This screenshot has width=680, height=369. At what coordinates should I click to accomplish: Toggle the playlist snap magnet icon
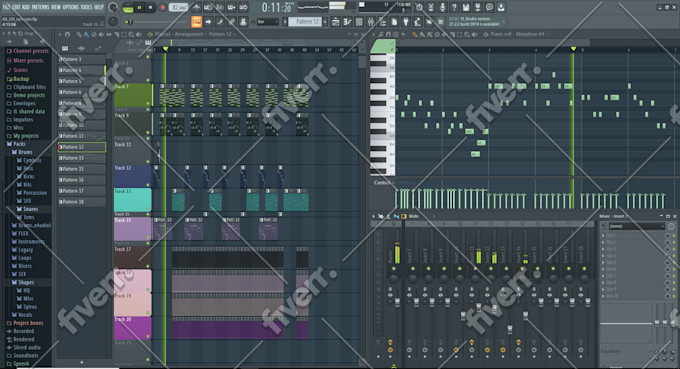click(x=67, y=34)
